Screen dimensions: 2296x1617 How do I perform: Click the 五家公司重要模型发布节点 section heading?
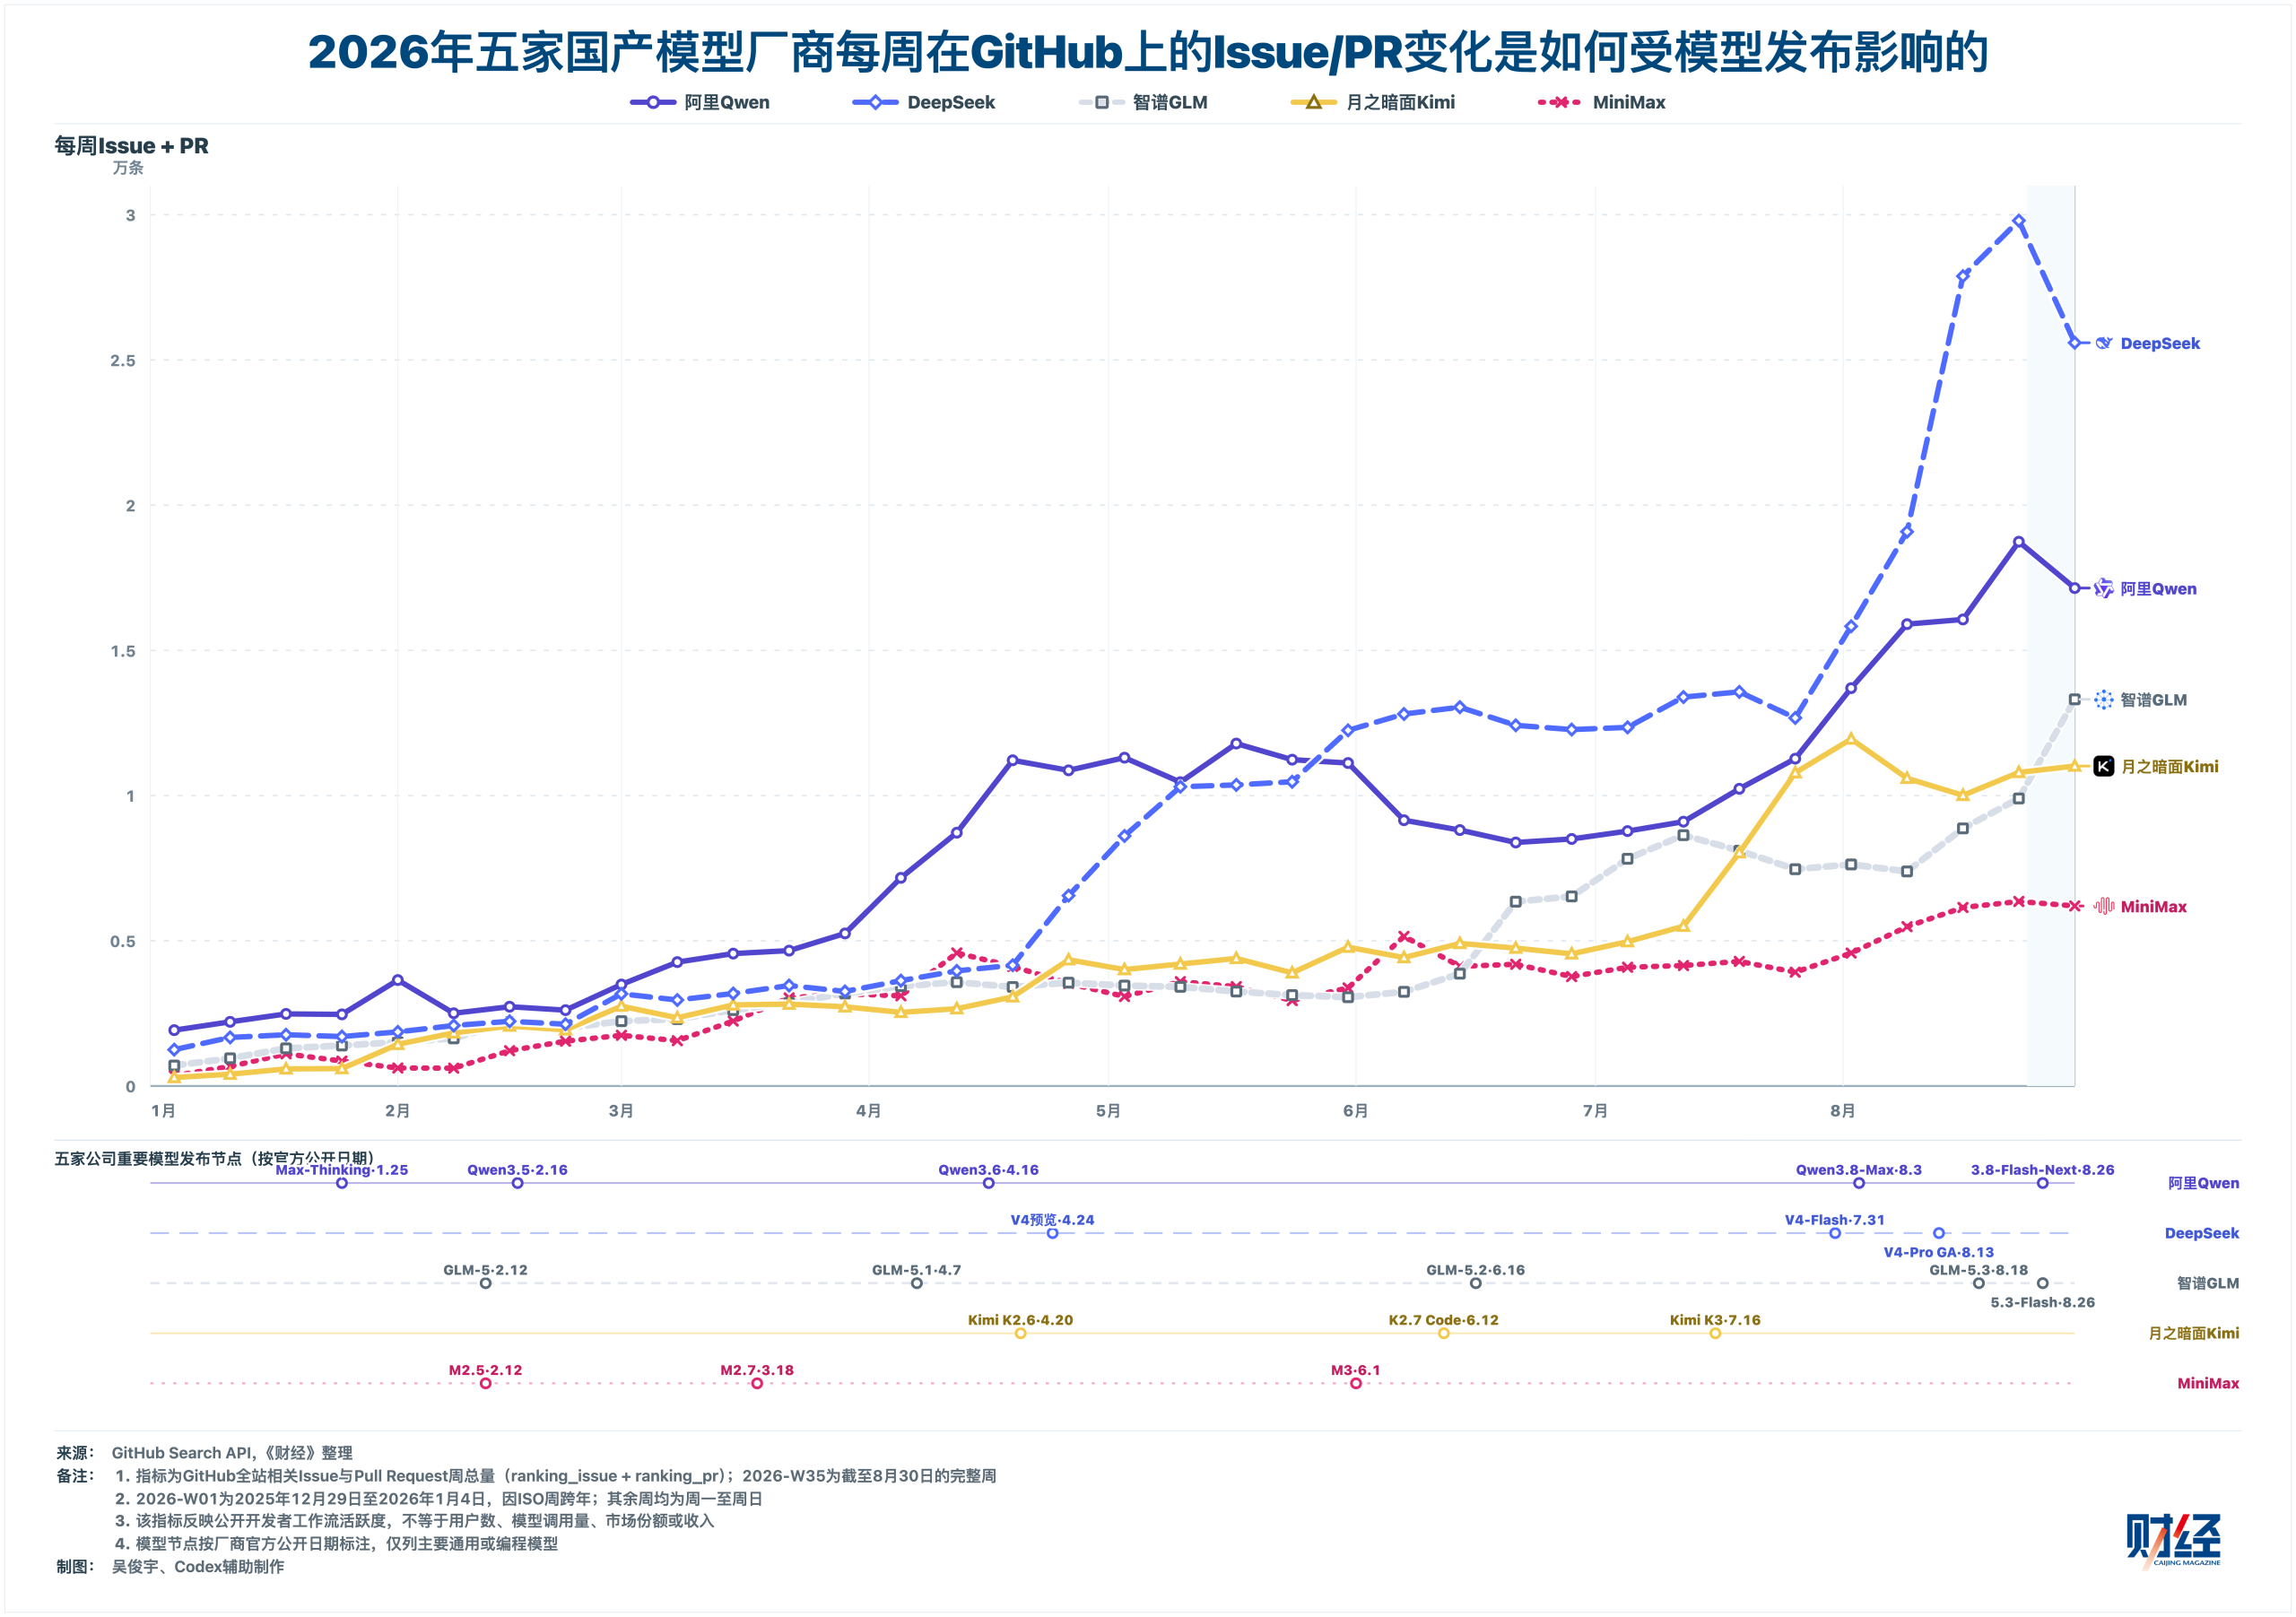click(x=214, y=1158)
